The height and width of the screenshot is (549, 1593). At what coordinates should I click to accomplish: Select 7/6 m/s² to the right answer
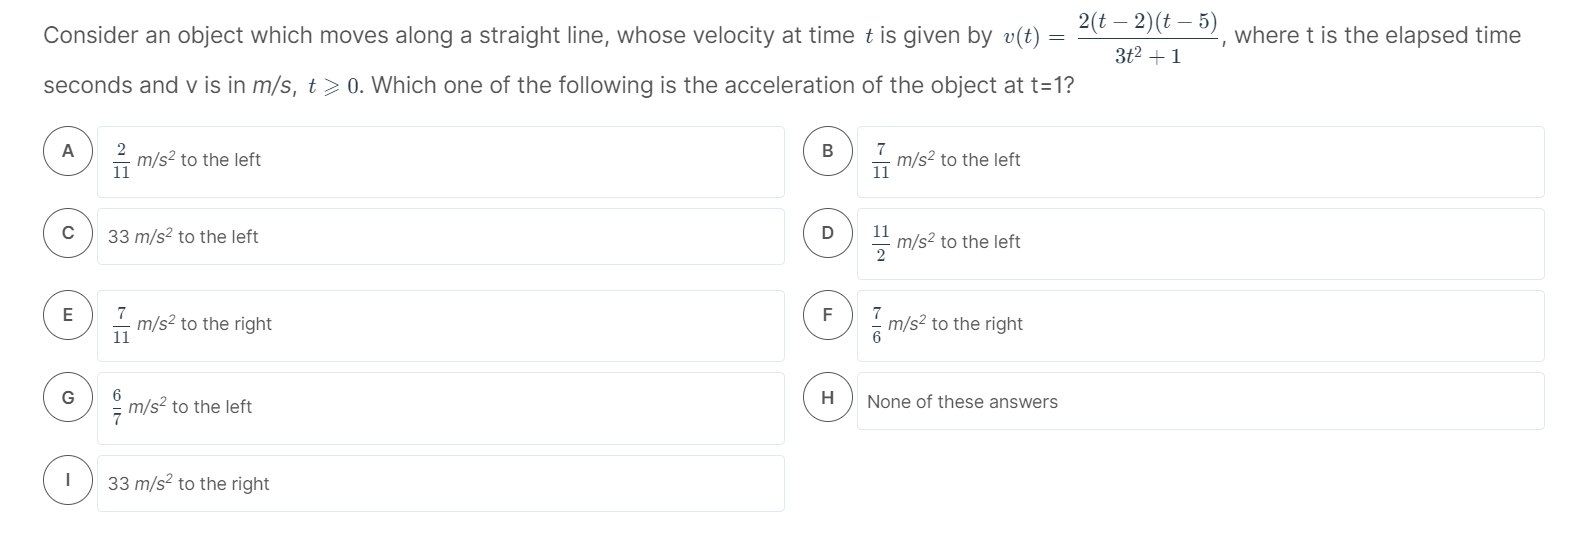[1201, 326]
